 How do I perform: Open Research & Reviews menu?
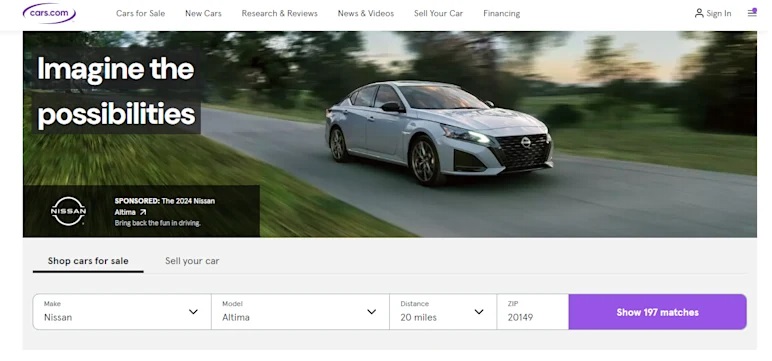279,13
